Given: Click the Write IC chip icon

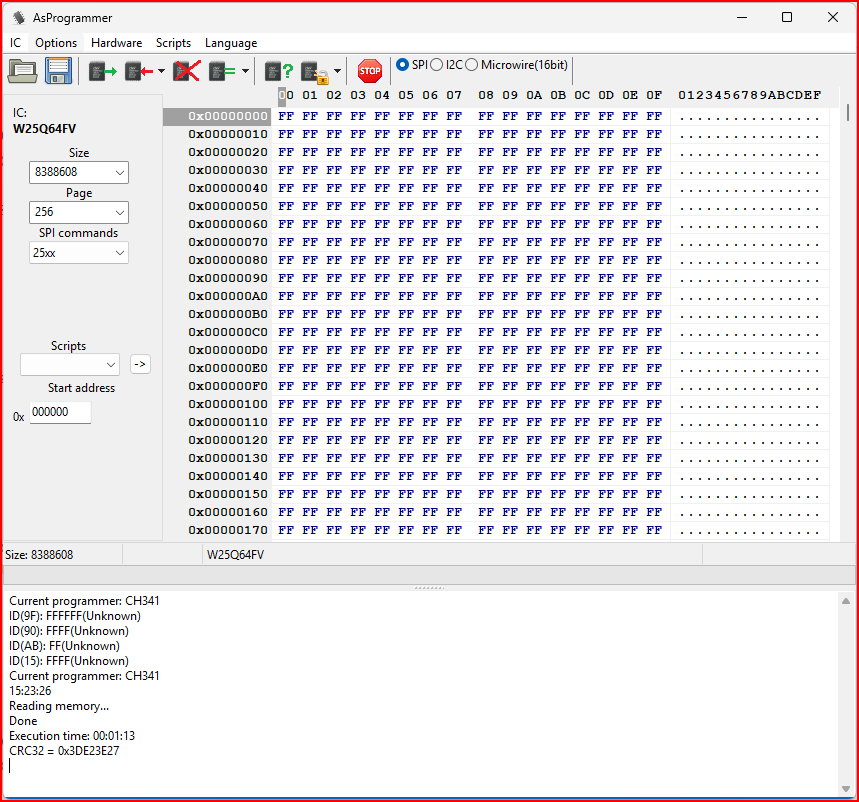Looking at the screenshot, I should [x=139, y=71].
